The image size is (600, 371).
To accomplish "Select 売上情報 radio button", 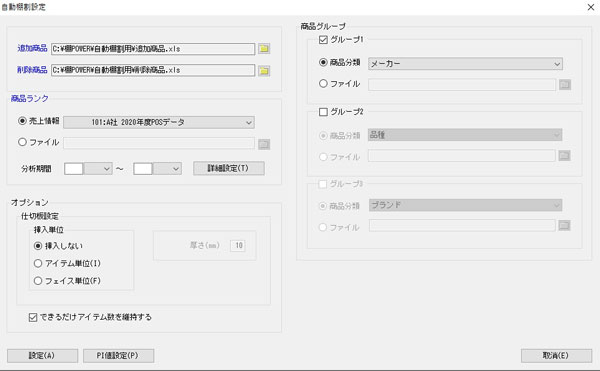I will tap(22, 121).
